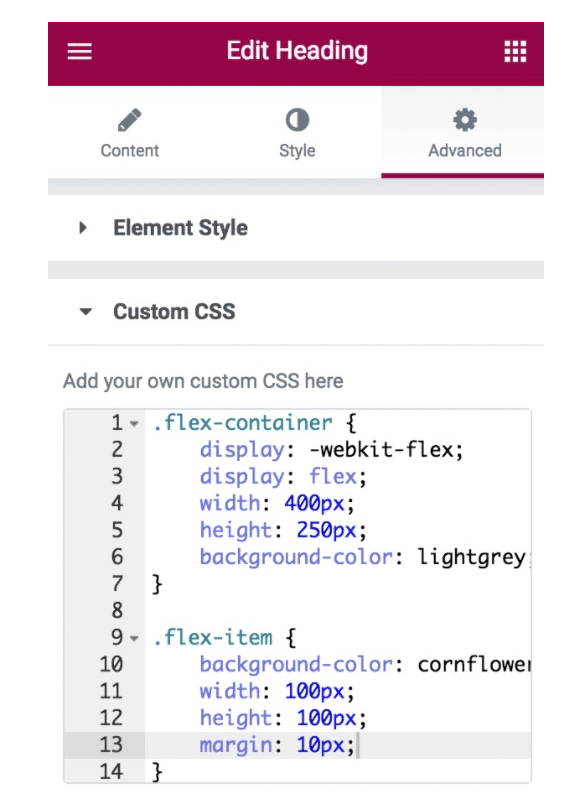The image size is (576, 800).
Task: Open the hamburger menu in header
Action: pyautogui.click(x=80, y=52)
